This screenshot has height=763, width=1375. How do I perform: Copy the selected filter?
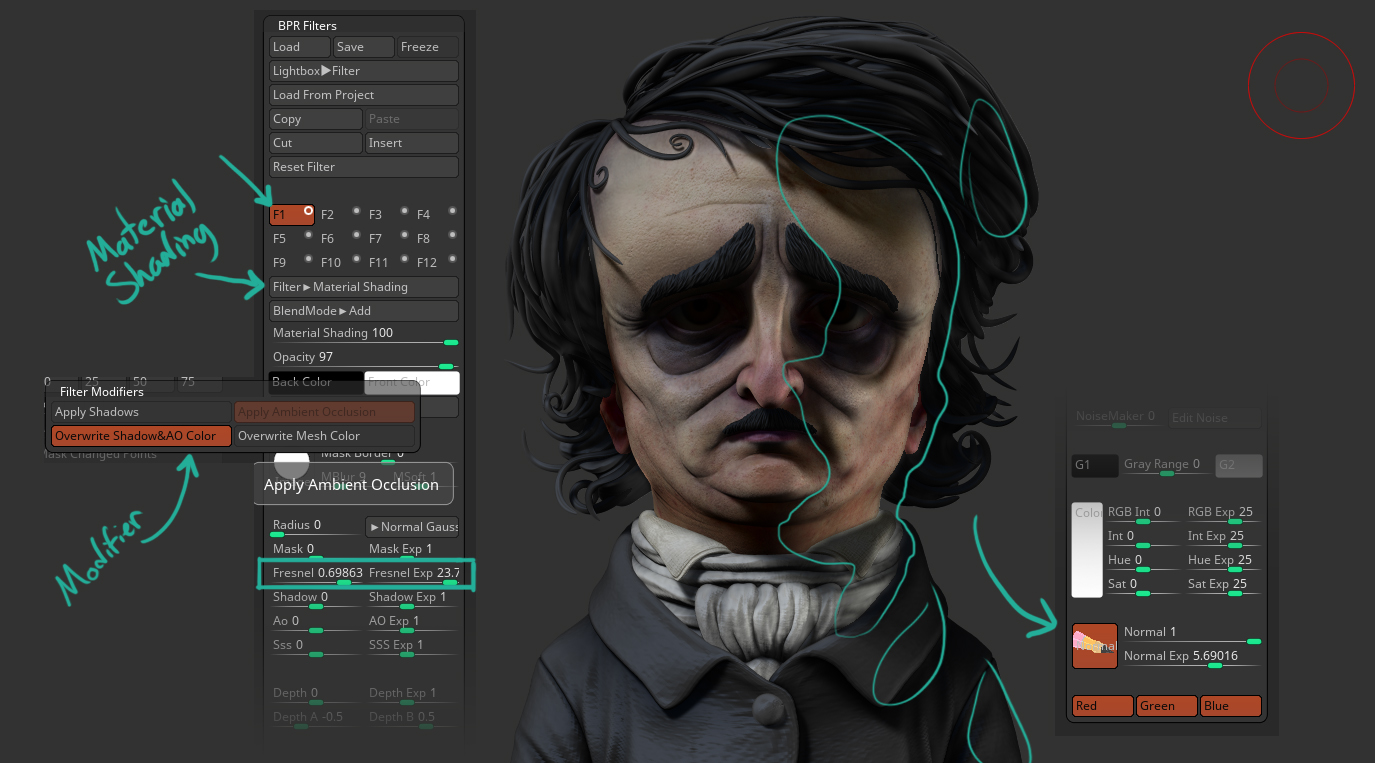[316, 119]
